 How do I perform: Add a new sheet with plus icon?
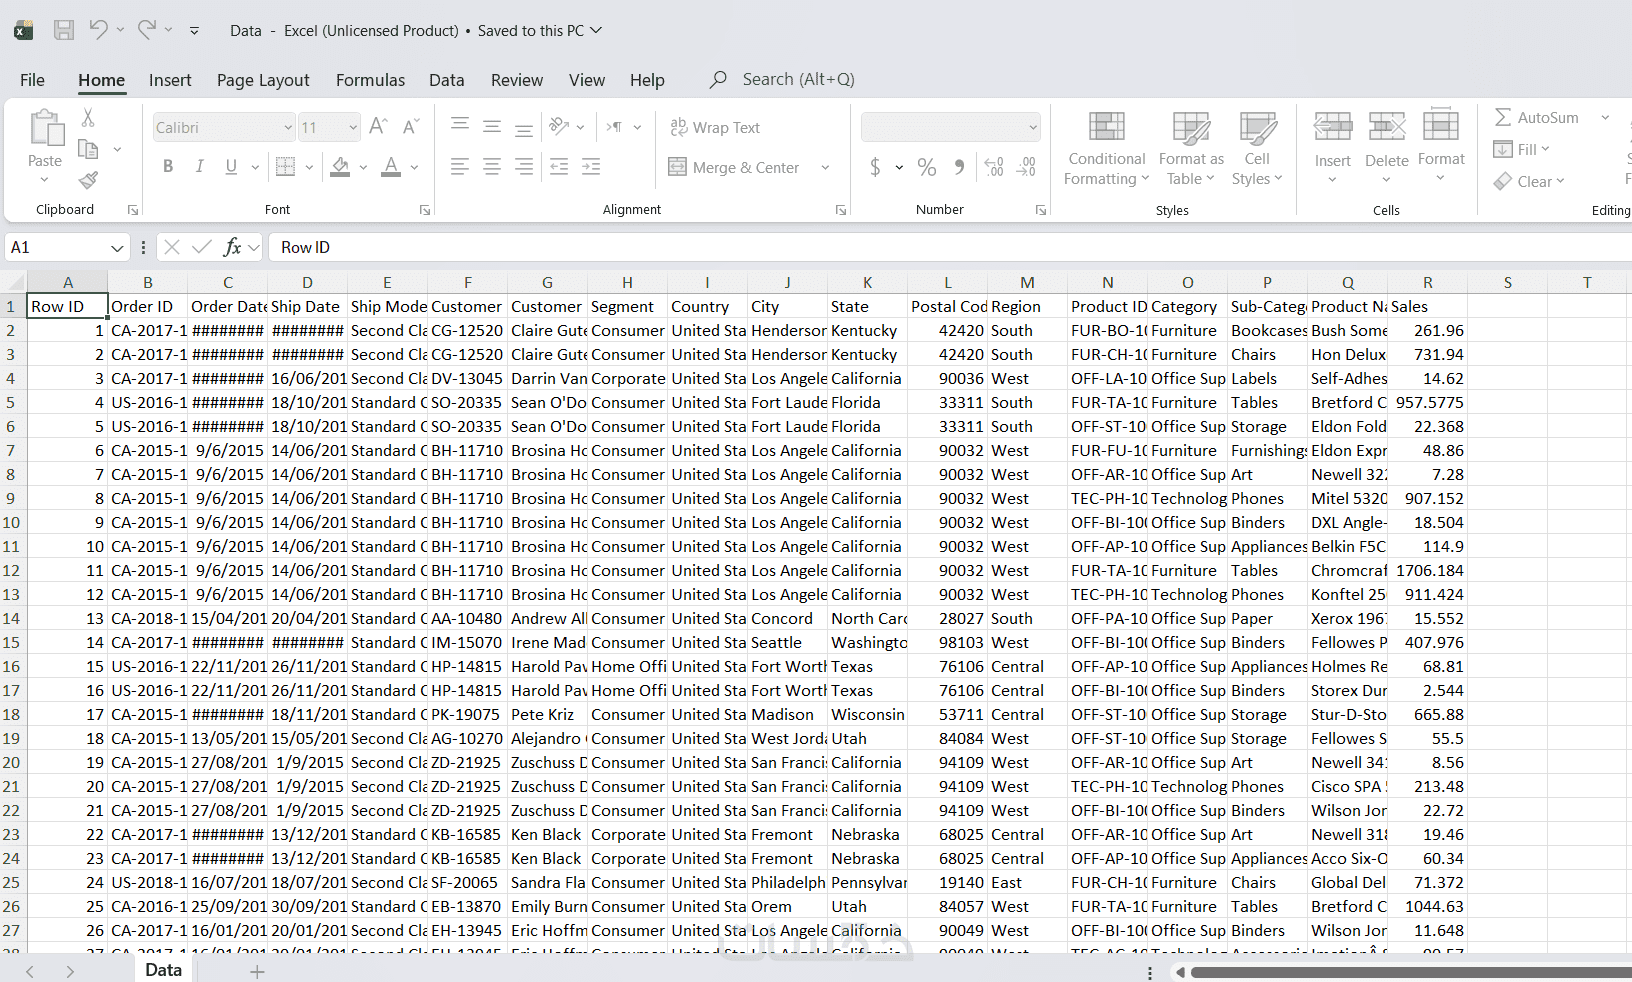(x=257, y=971)
